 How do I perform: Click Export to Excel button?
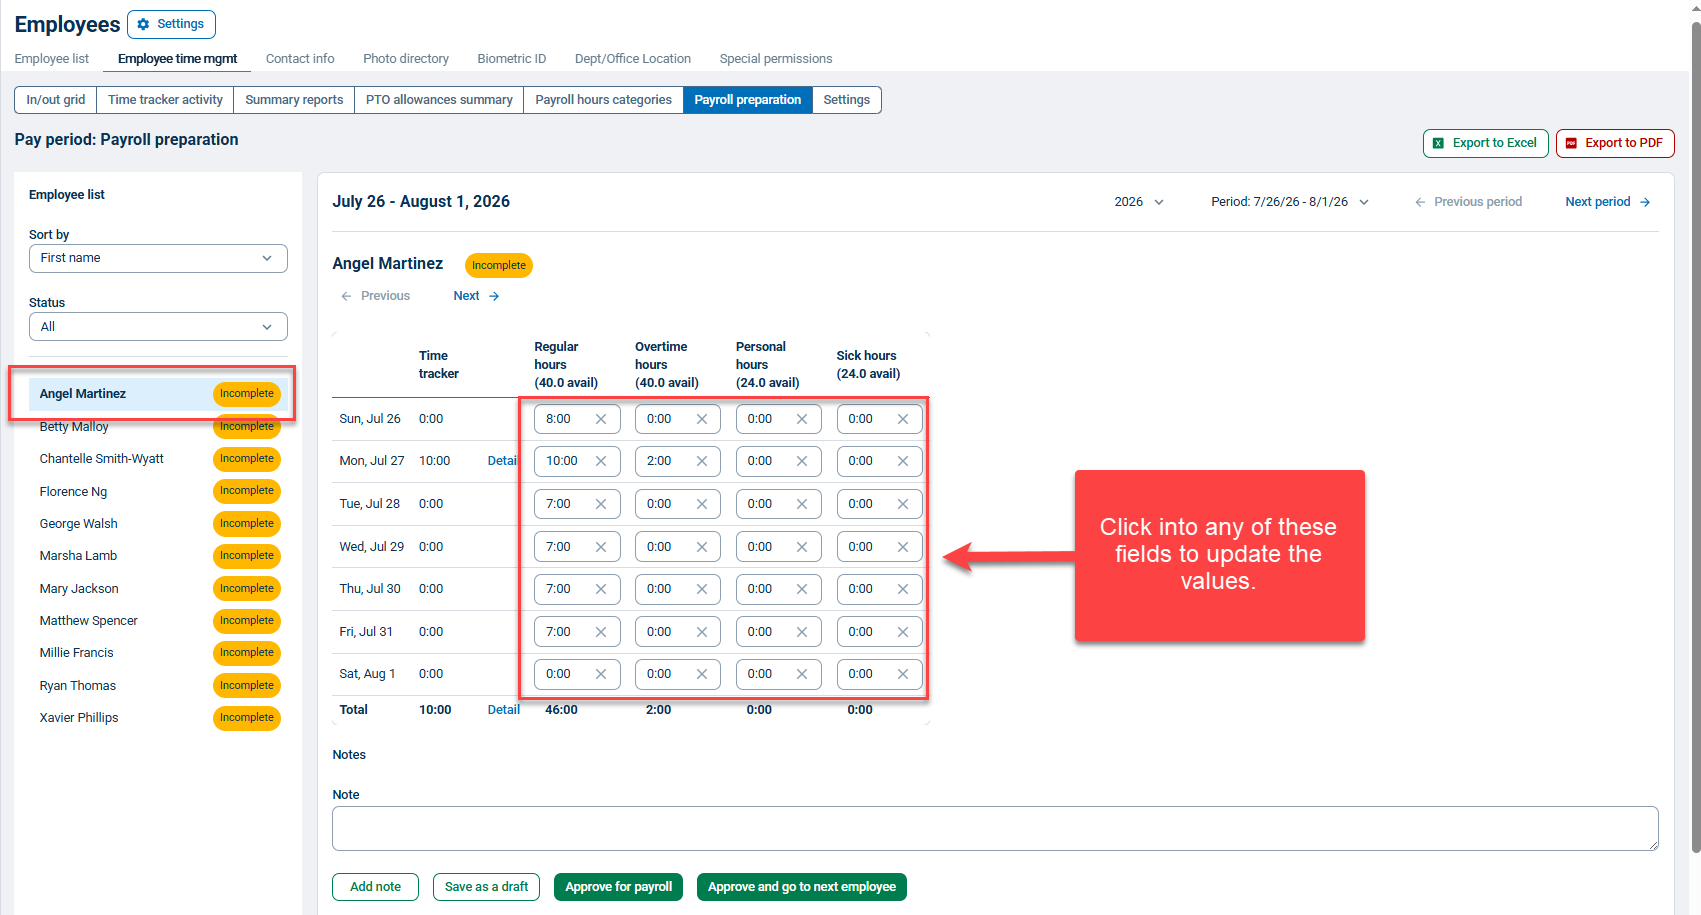click(x=1486, y=143)
